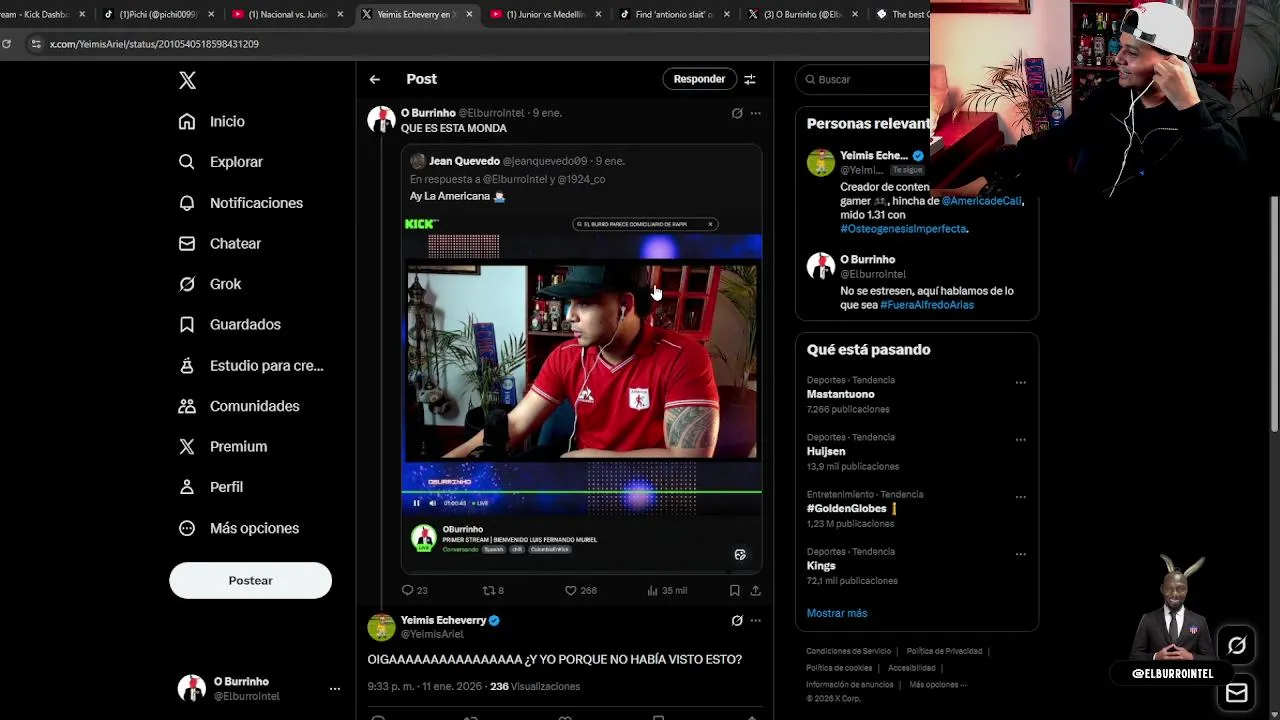Close the Yeimis Echeverry browser tab
This screenshot has width=1280, height=720.
click(469, 14)
